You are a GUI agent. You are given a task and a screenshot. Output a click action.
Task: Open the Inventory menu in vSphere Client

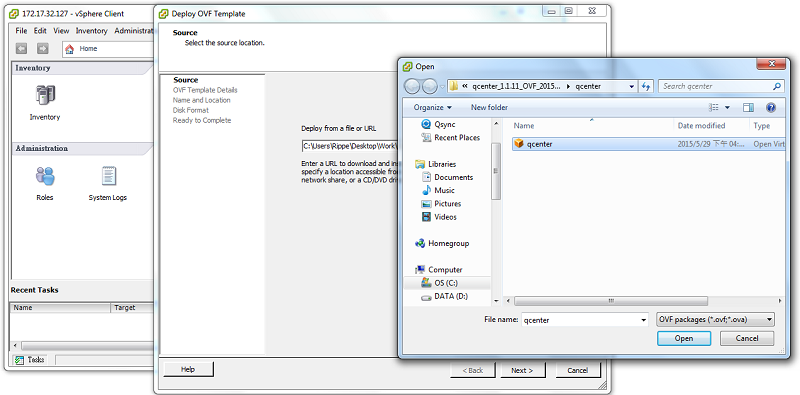[x=92, y=31]
